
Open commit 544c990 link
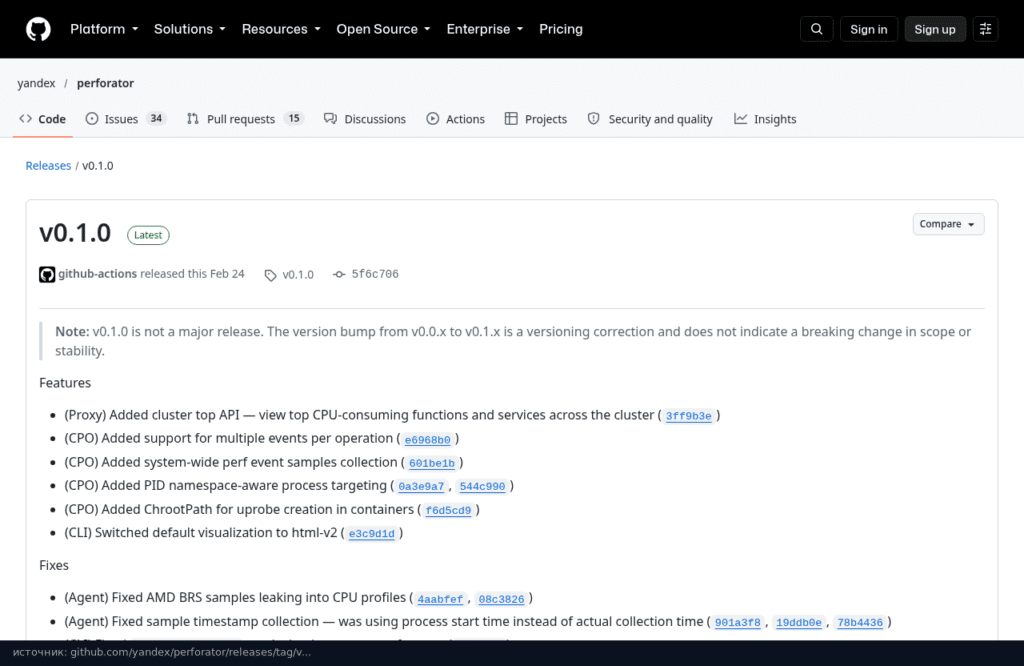coord(482,486)
